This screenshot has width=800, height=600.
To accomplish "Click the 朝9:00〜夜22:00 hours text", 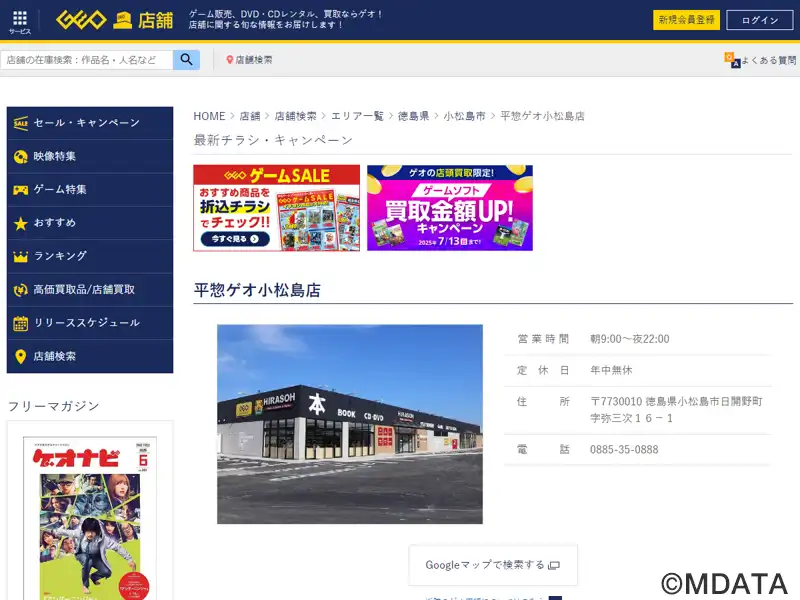I will pyautogui.click(x=630, y=339).
